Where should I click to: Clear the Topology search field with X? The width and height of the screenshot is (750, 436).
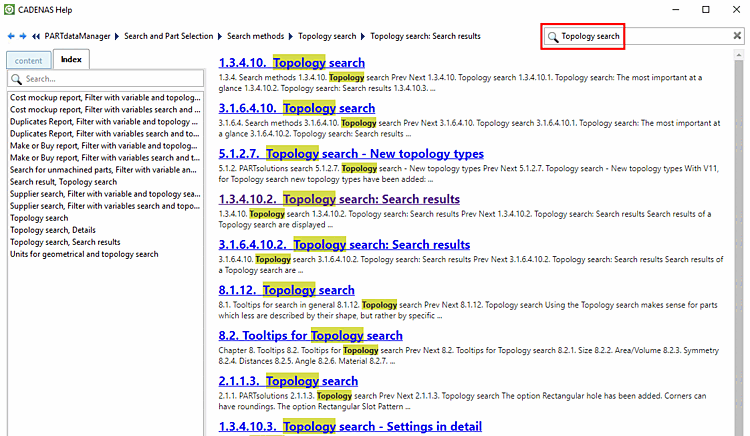(x=737, y=36)
